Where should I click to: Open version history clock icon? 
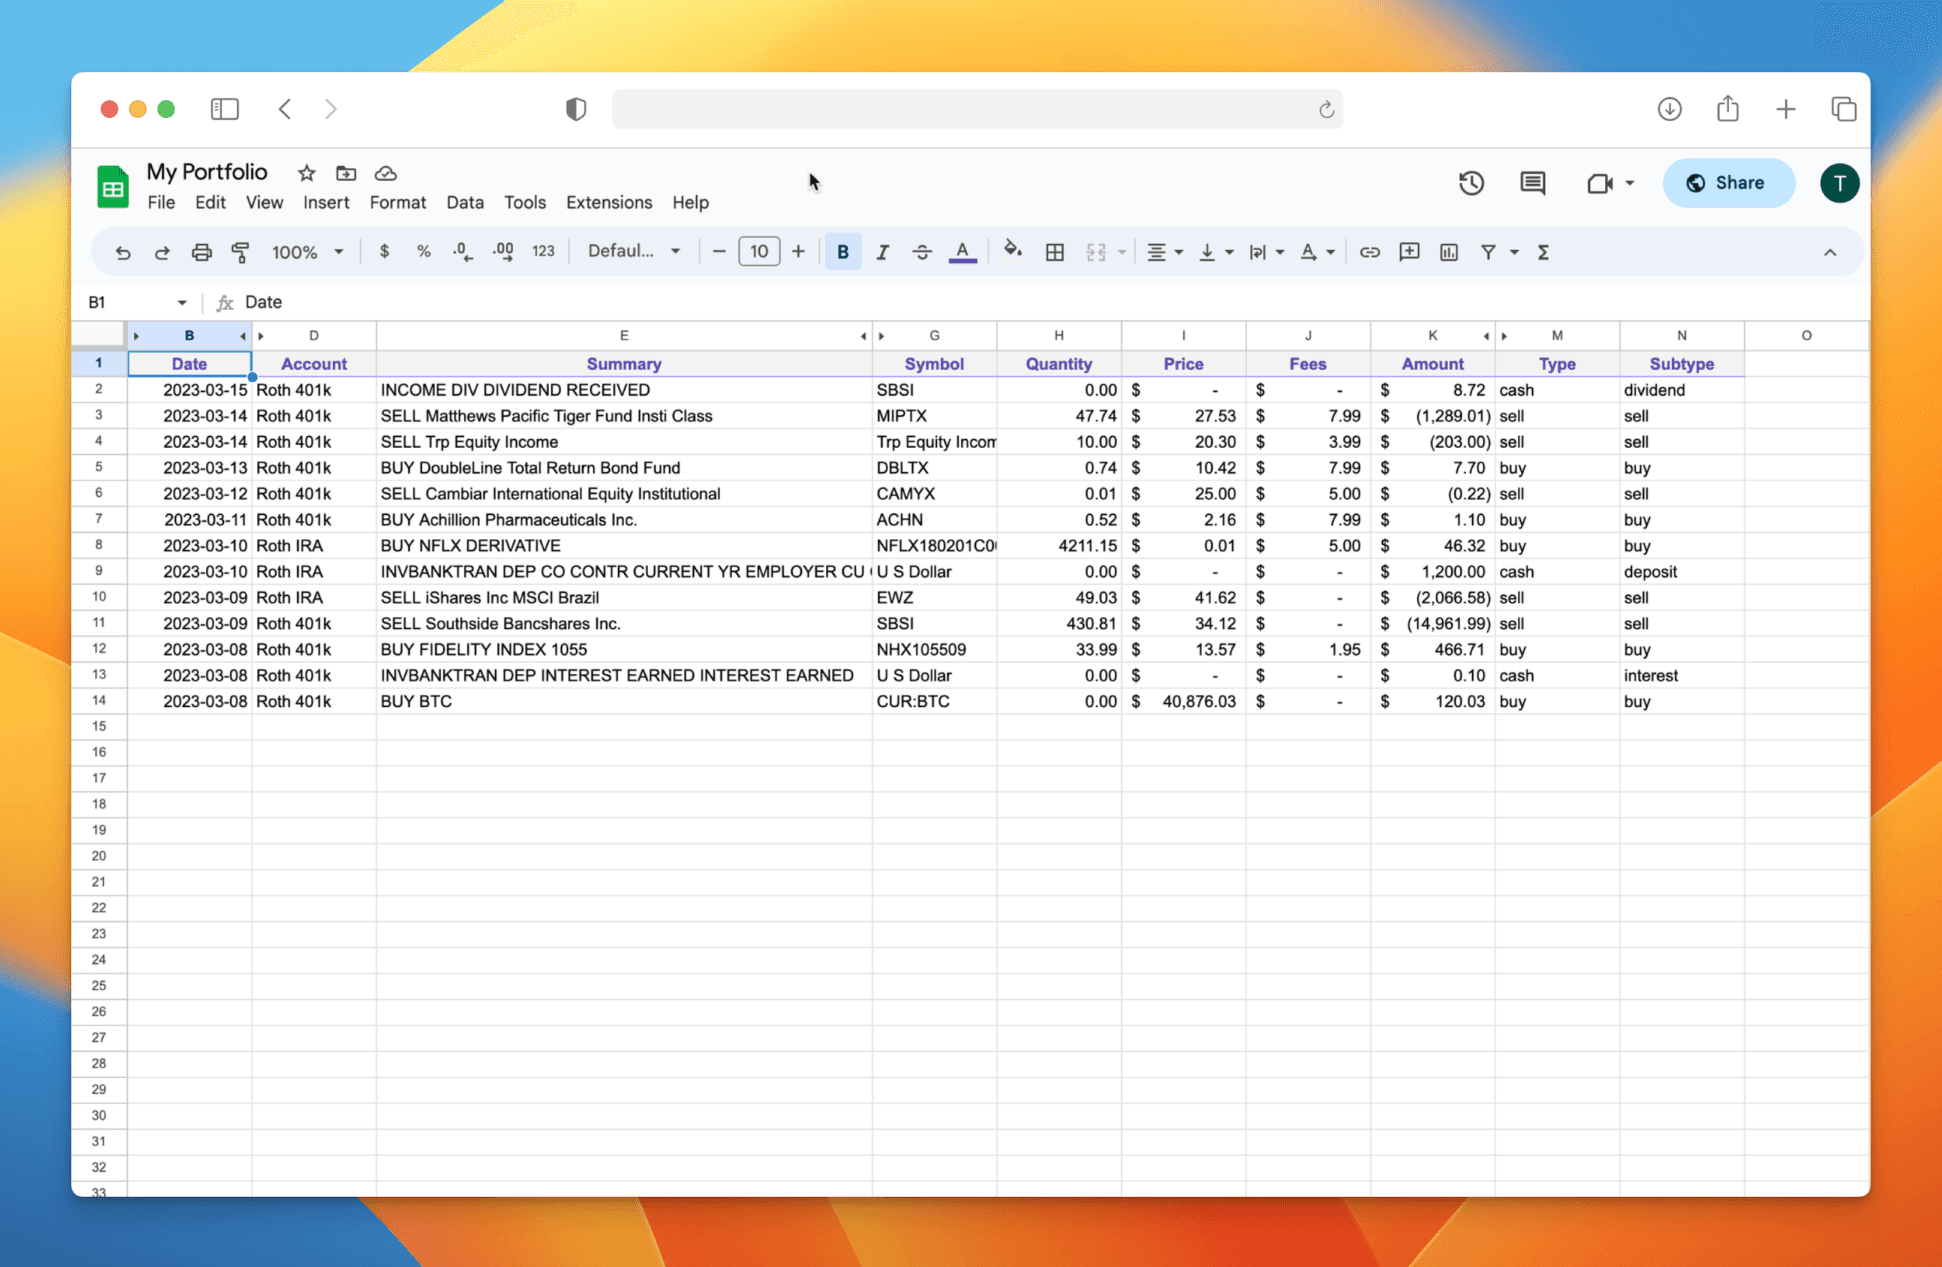(1471, 183)
